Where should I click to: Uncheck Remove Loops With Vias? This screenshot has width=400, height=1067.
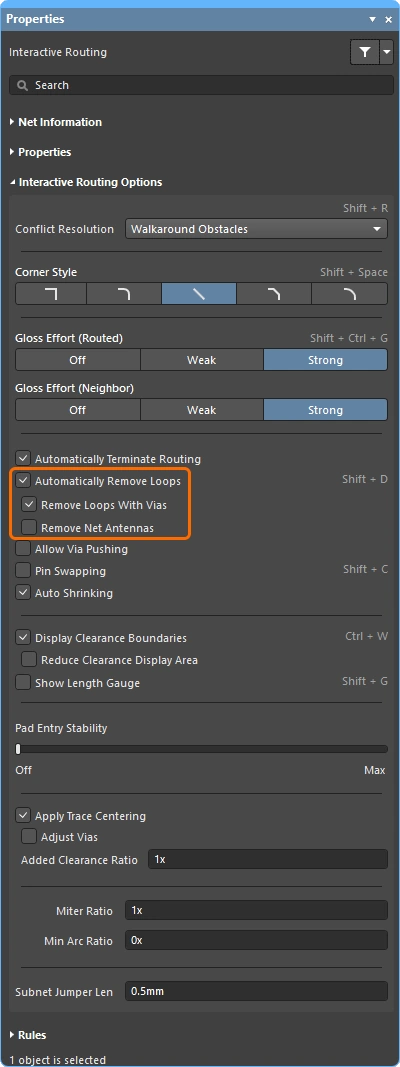29,505
